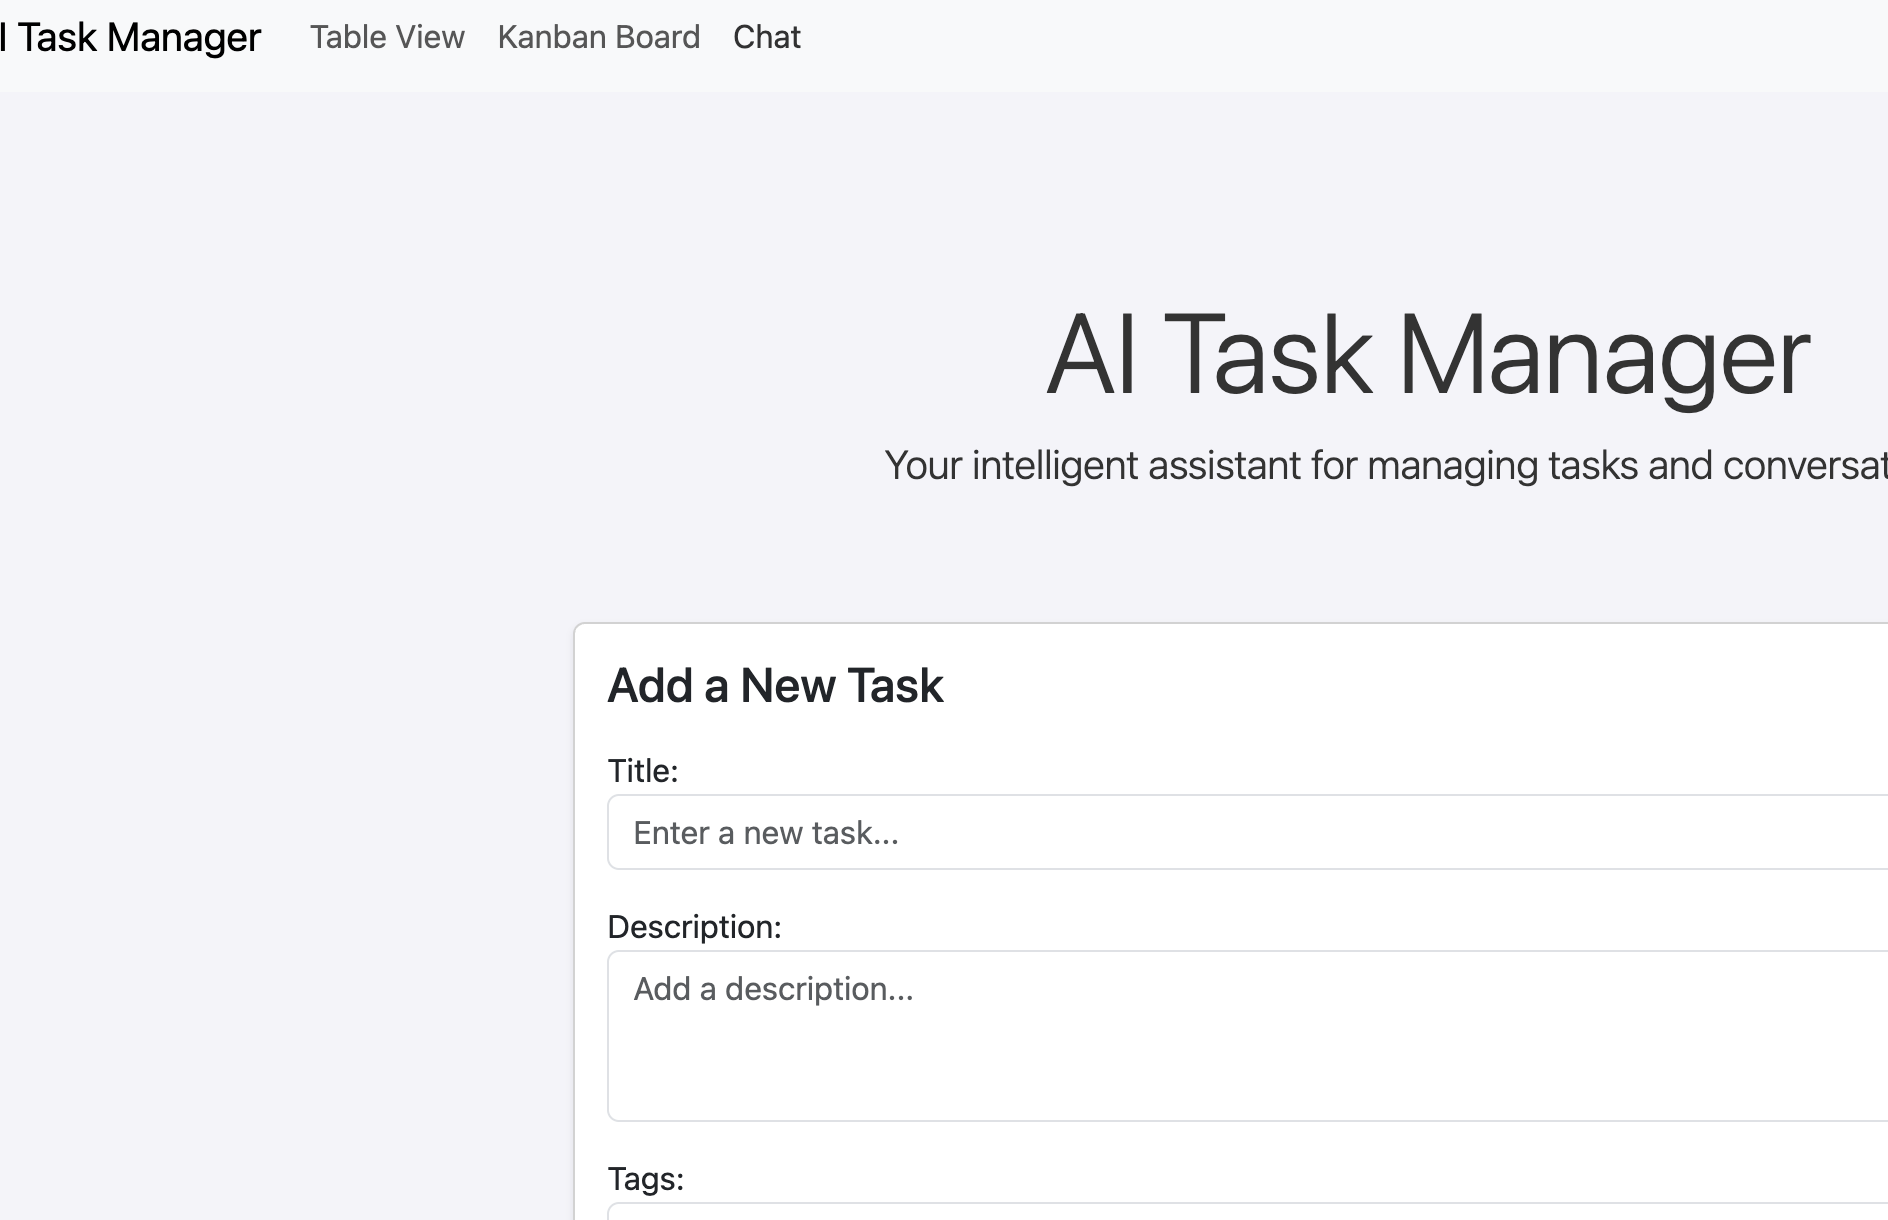Click the large AI Task Manager page title
This screenshot has height=1220, width=1888.
point(1427,356)
